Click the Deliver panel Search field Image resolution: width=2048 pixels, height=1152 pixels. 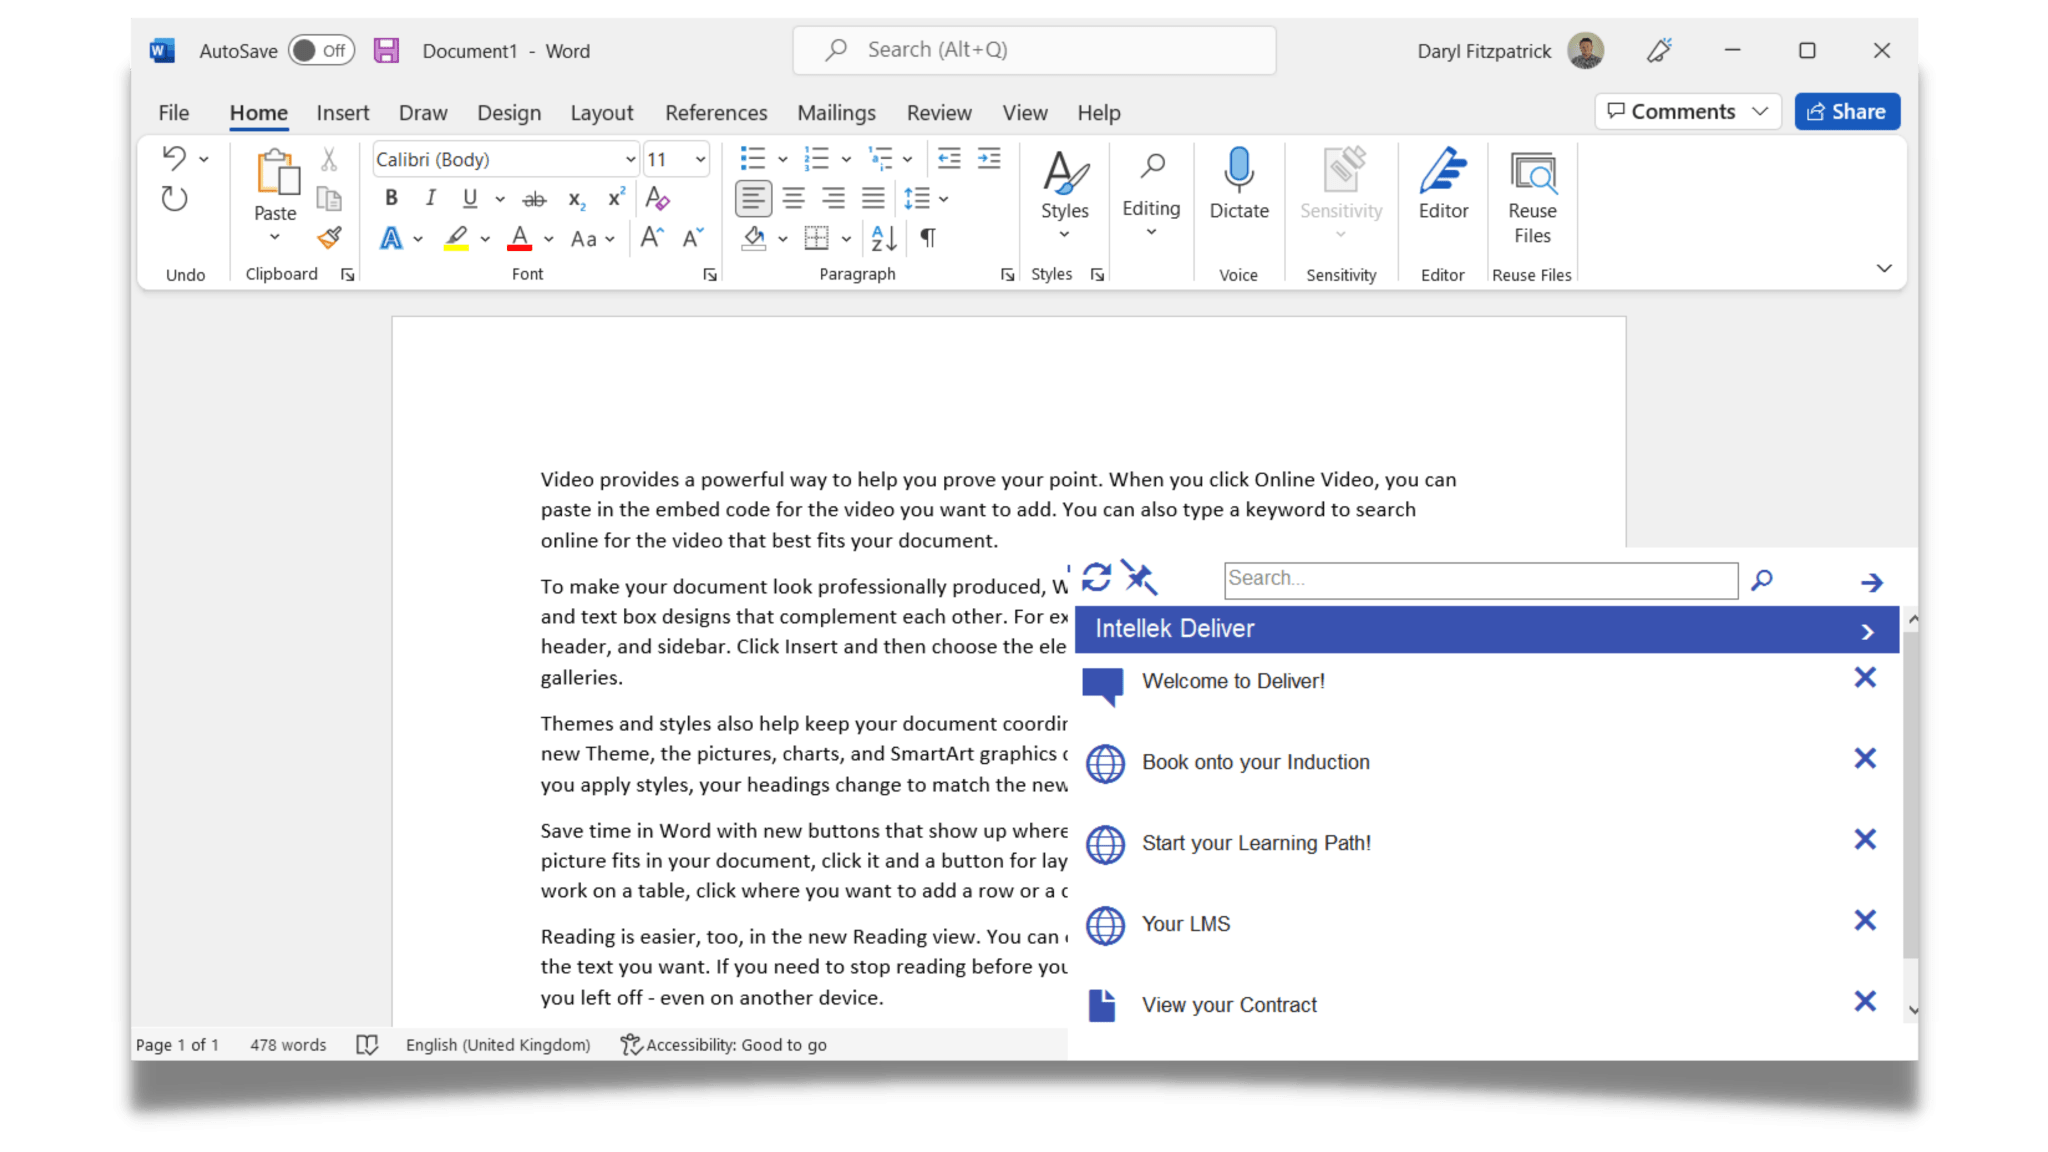click(x=1480, y=580)
